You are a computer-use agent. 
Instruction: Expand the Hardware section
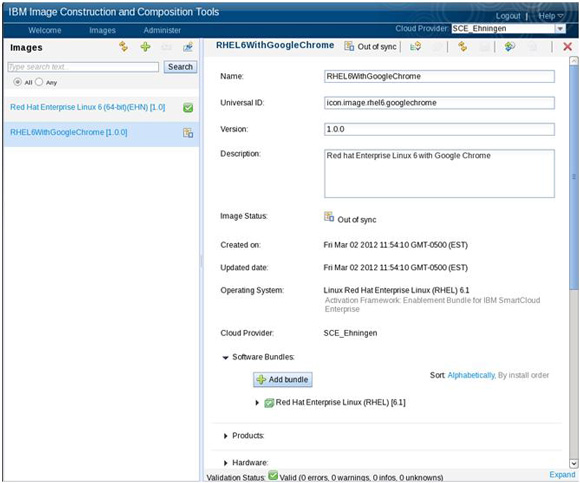coord(225,463)
